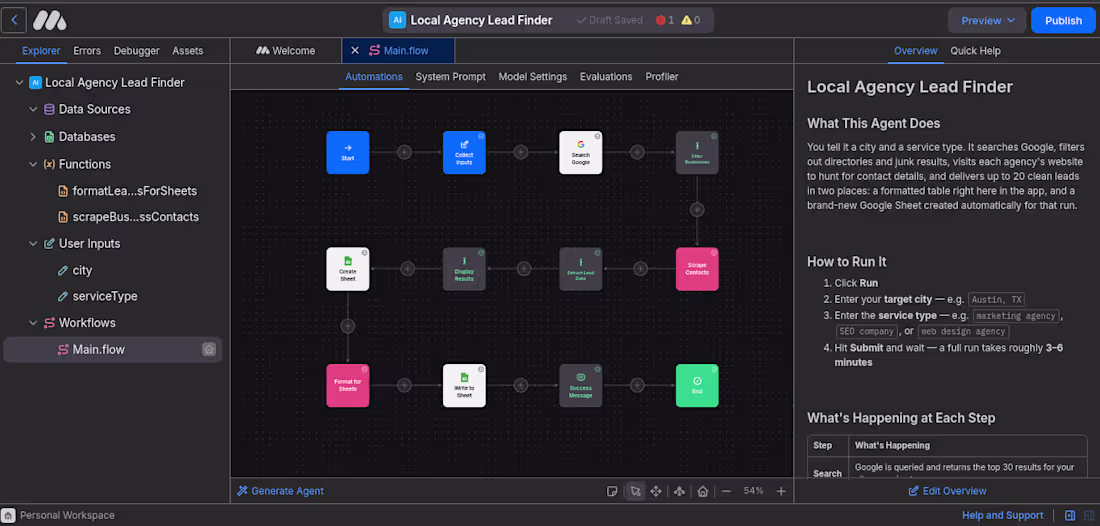Click the auto-arrange layout icon
The height and width of the screenshot is (526, 1100).
pos(679,491)
